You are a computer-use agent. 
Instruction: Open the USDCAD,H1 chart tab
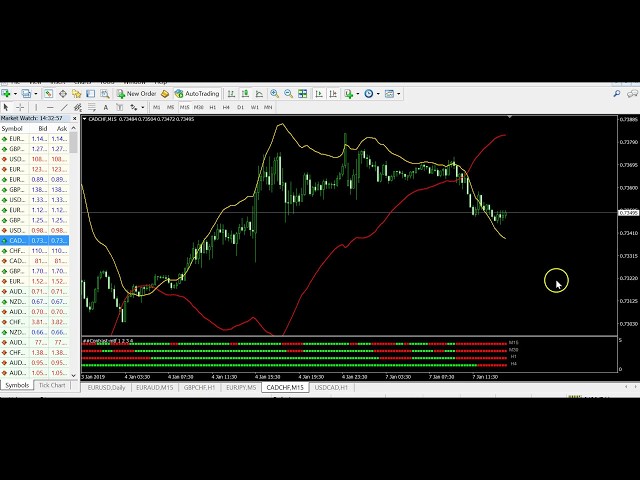click(329, 387)
